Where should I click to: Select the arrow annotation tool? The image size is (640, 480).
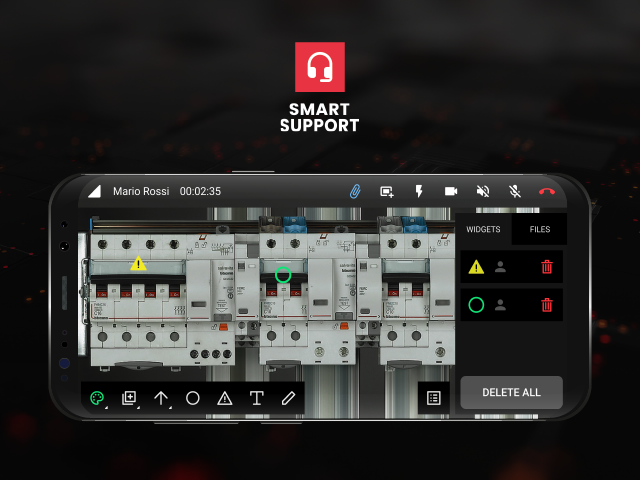click(161, 398)
